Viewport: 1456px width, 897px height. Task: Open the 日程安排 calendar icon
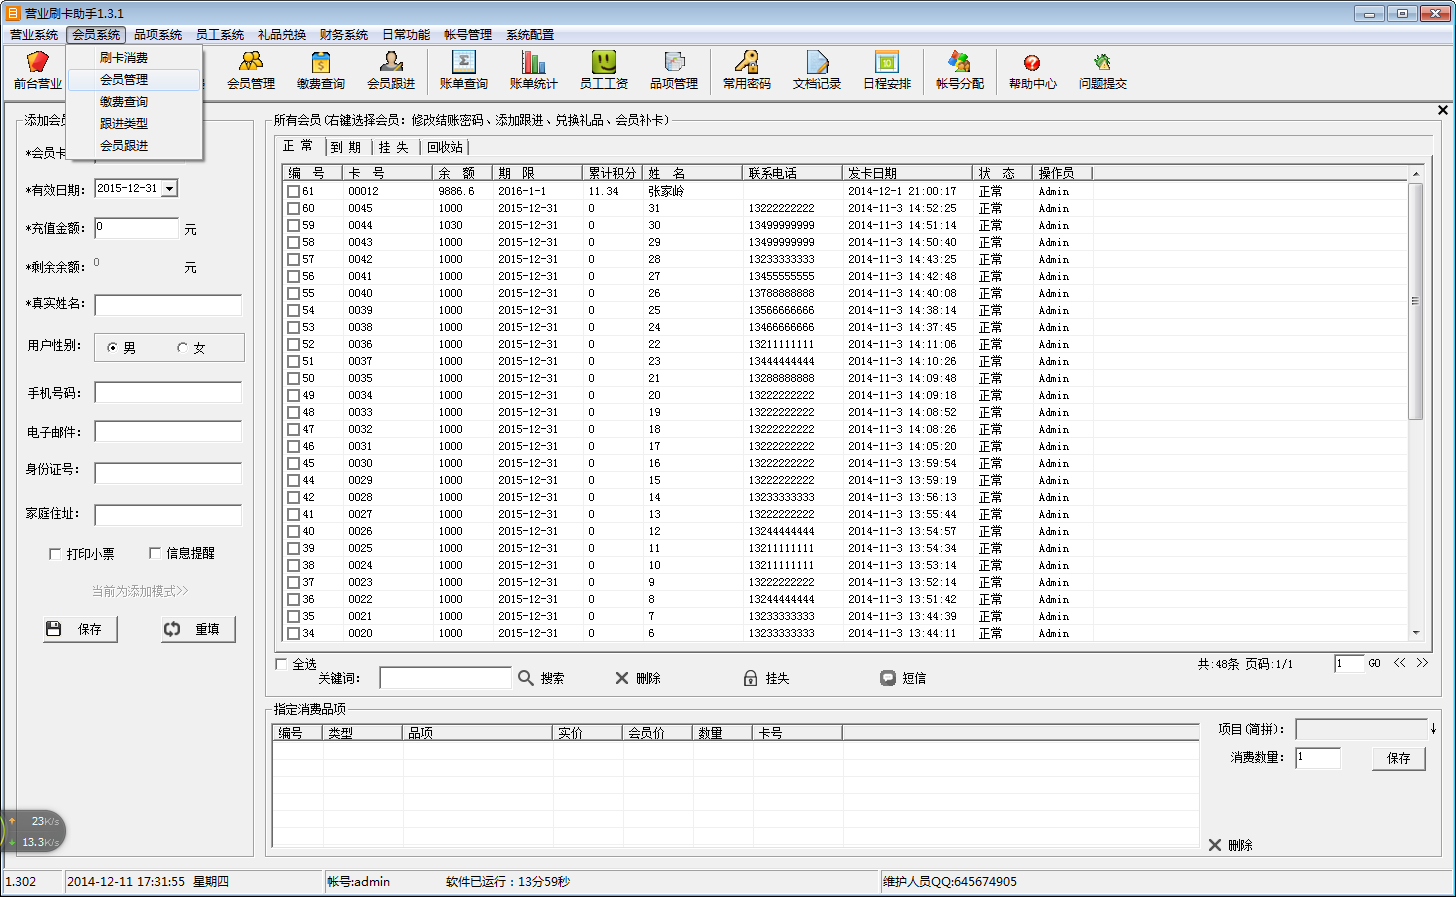pos(887,70)
